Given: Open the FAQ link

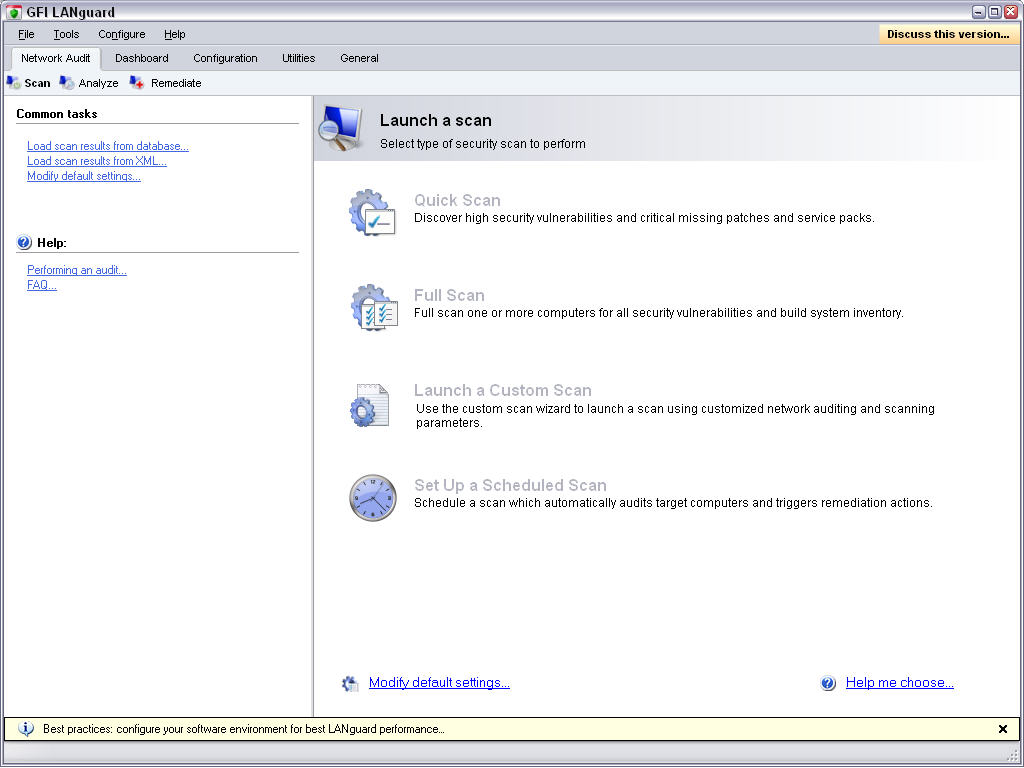Looking at the screenshot, I should pyautogui.click(x=42, y=285).
